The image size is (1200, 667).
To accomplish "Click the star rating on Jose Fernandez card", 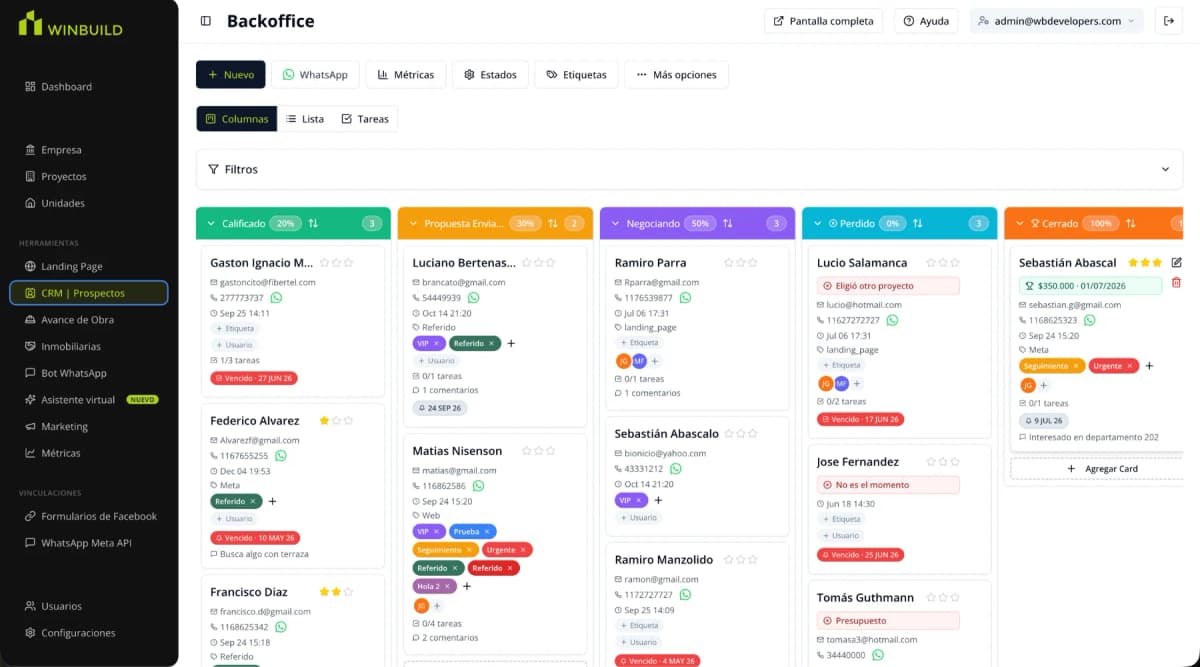I will [943, 462].
